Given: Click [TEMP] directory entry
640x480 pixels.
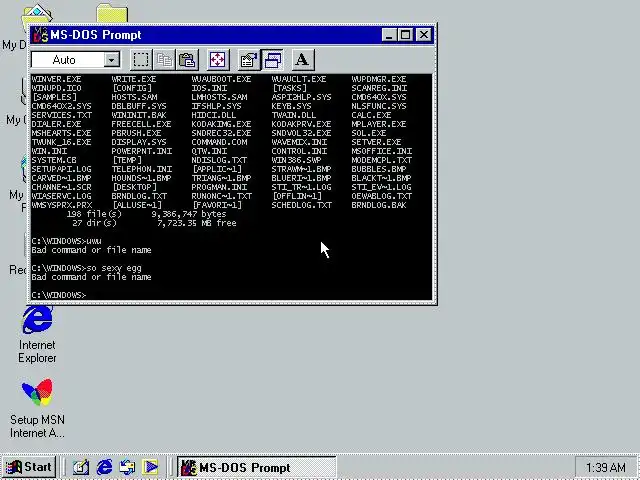Looking at the screenshot, I should (x=127, y=160).
